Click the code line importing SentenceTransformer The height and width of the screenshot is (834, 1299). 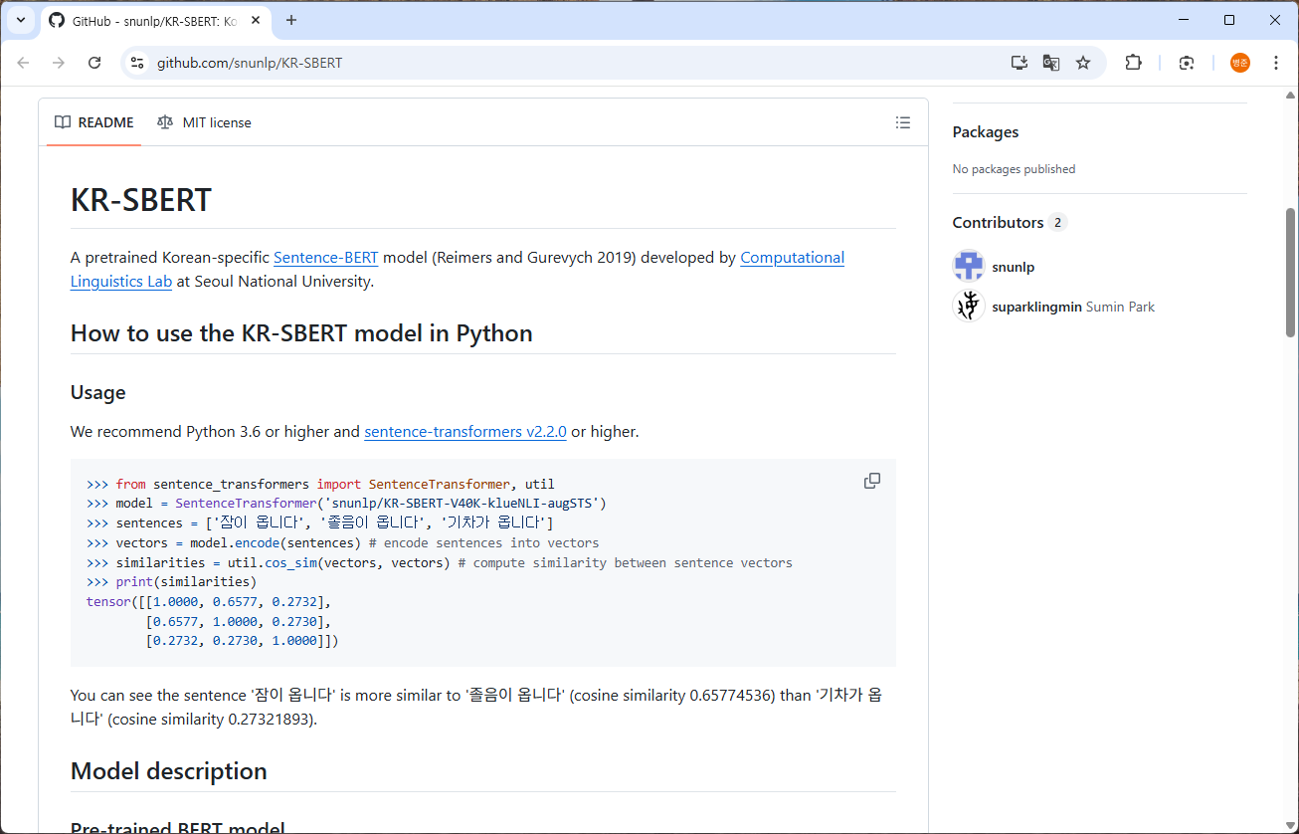pyautogui.click(x=320, y=484)
